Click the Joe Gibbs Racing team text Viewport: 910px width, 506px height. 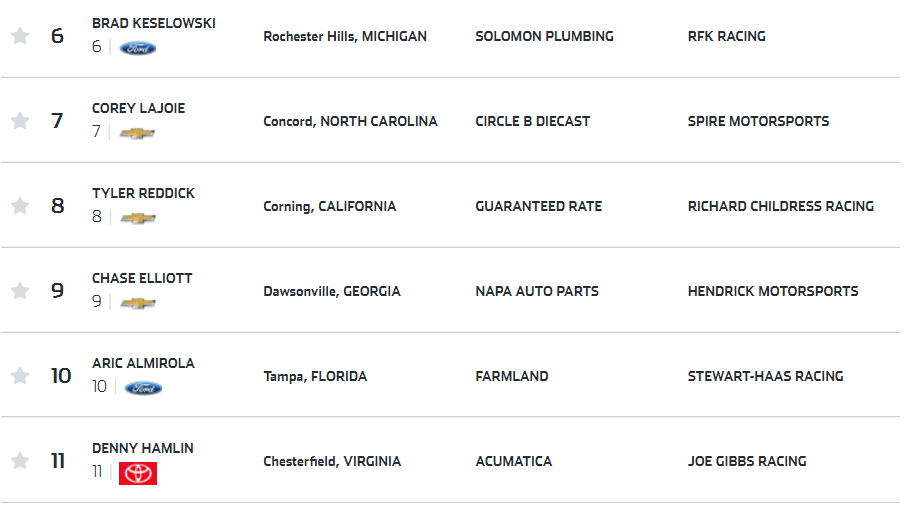(x=747, y=461)
